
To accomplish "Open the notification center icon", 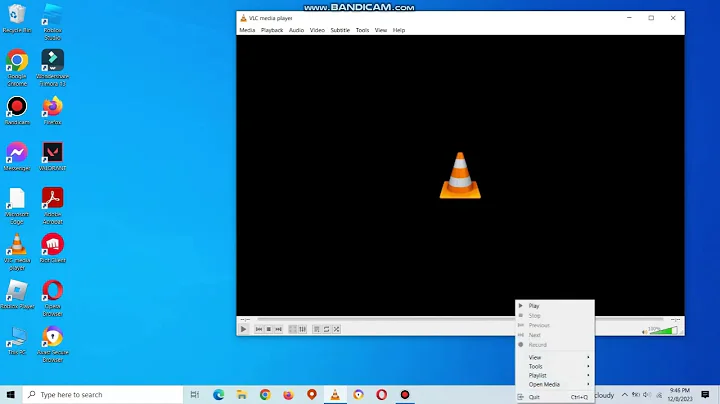I will pos(705,395).
